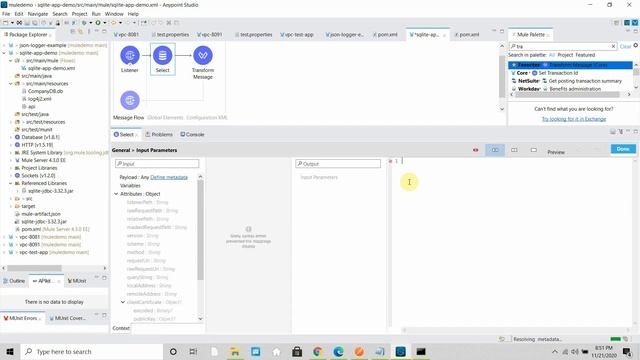Viewport: 640px width, 360px height.
Task: Open the Global Elements tab
Action: pos(165,118)
